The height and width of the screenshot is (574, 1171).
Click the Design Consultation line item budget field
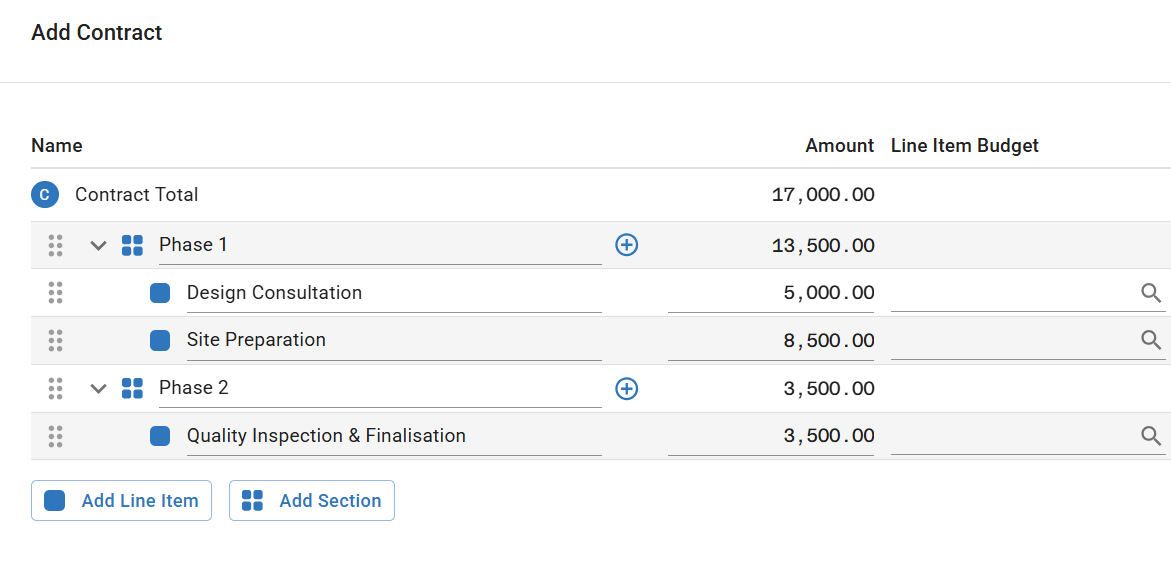[1012, 293]
